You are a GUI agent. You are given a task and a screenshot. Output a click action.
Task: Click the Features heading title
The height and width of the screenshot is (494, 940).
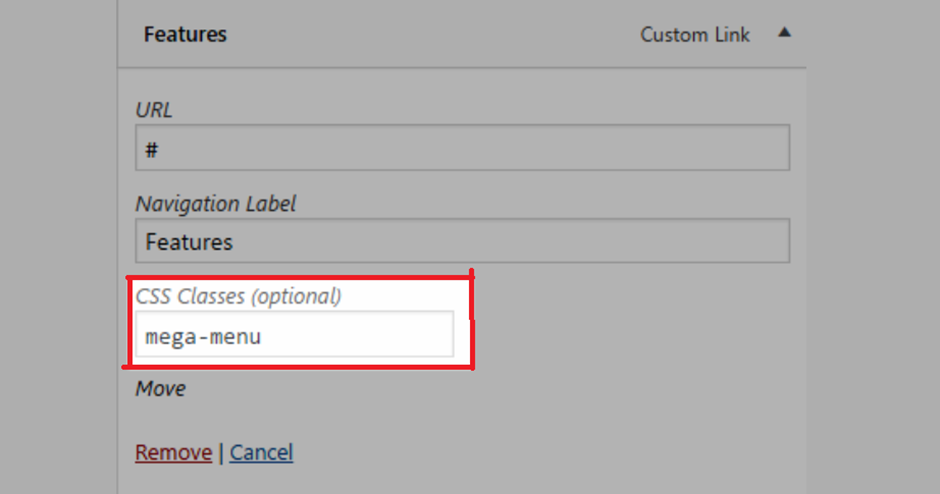tap(185, 34)
